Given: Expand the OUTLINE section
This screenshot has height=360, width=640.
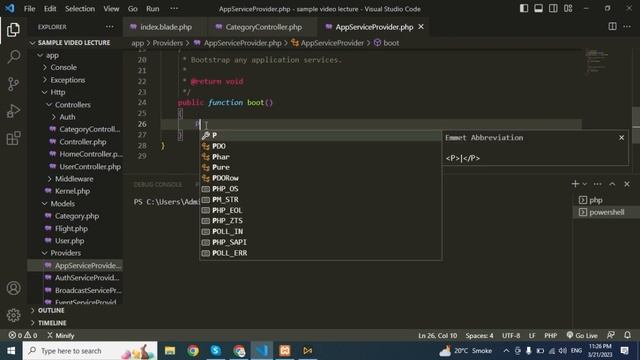Looking at the screenshot, I should 51,311.
